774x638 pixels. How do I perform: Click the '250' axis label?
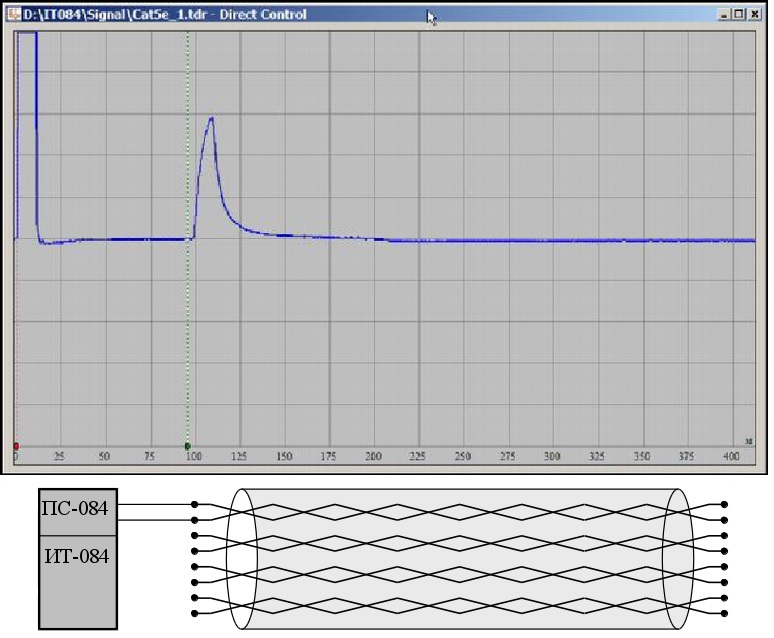pos(463,456)
